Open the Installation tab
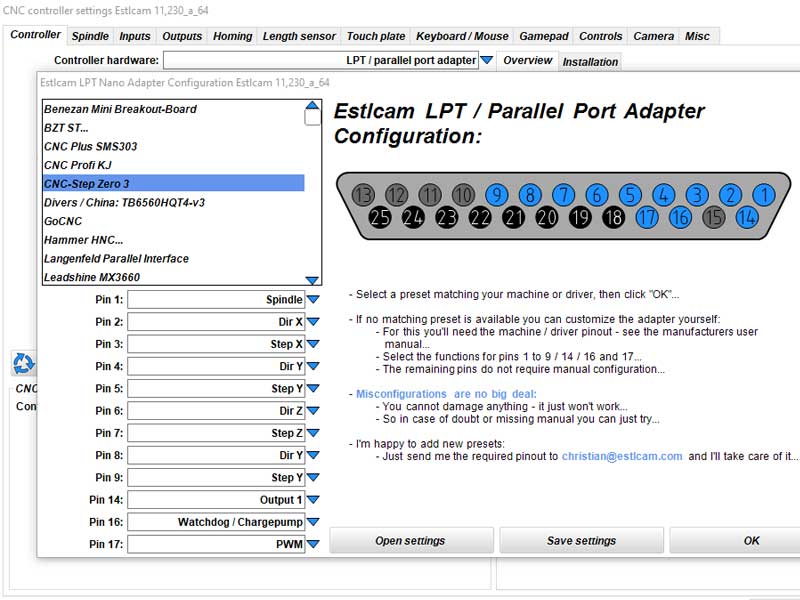 (591, 60)
